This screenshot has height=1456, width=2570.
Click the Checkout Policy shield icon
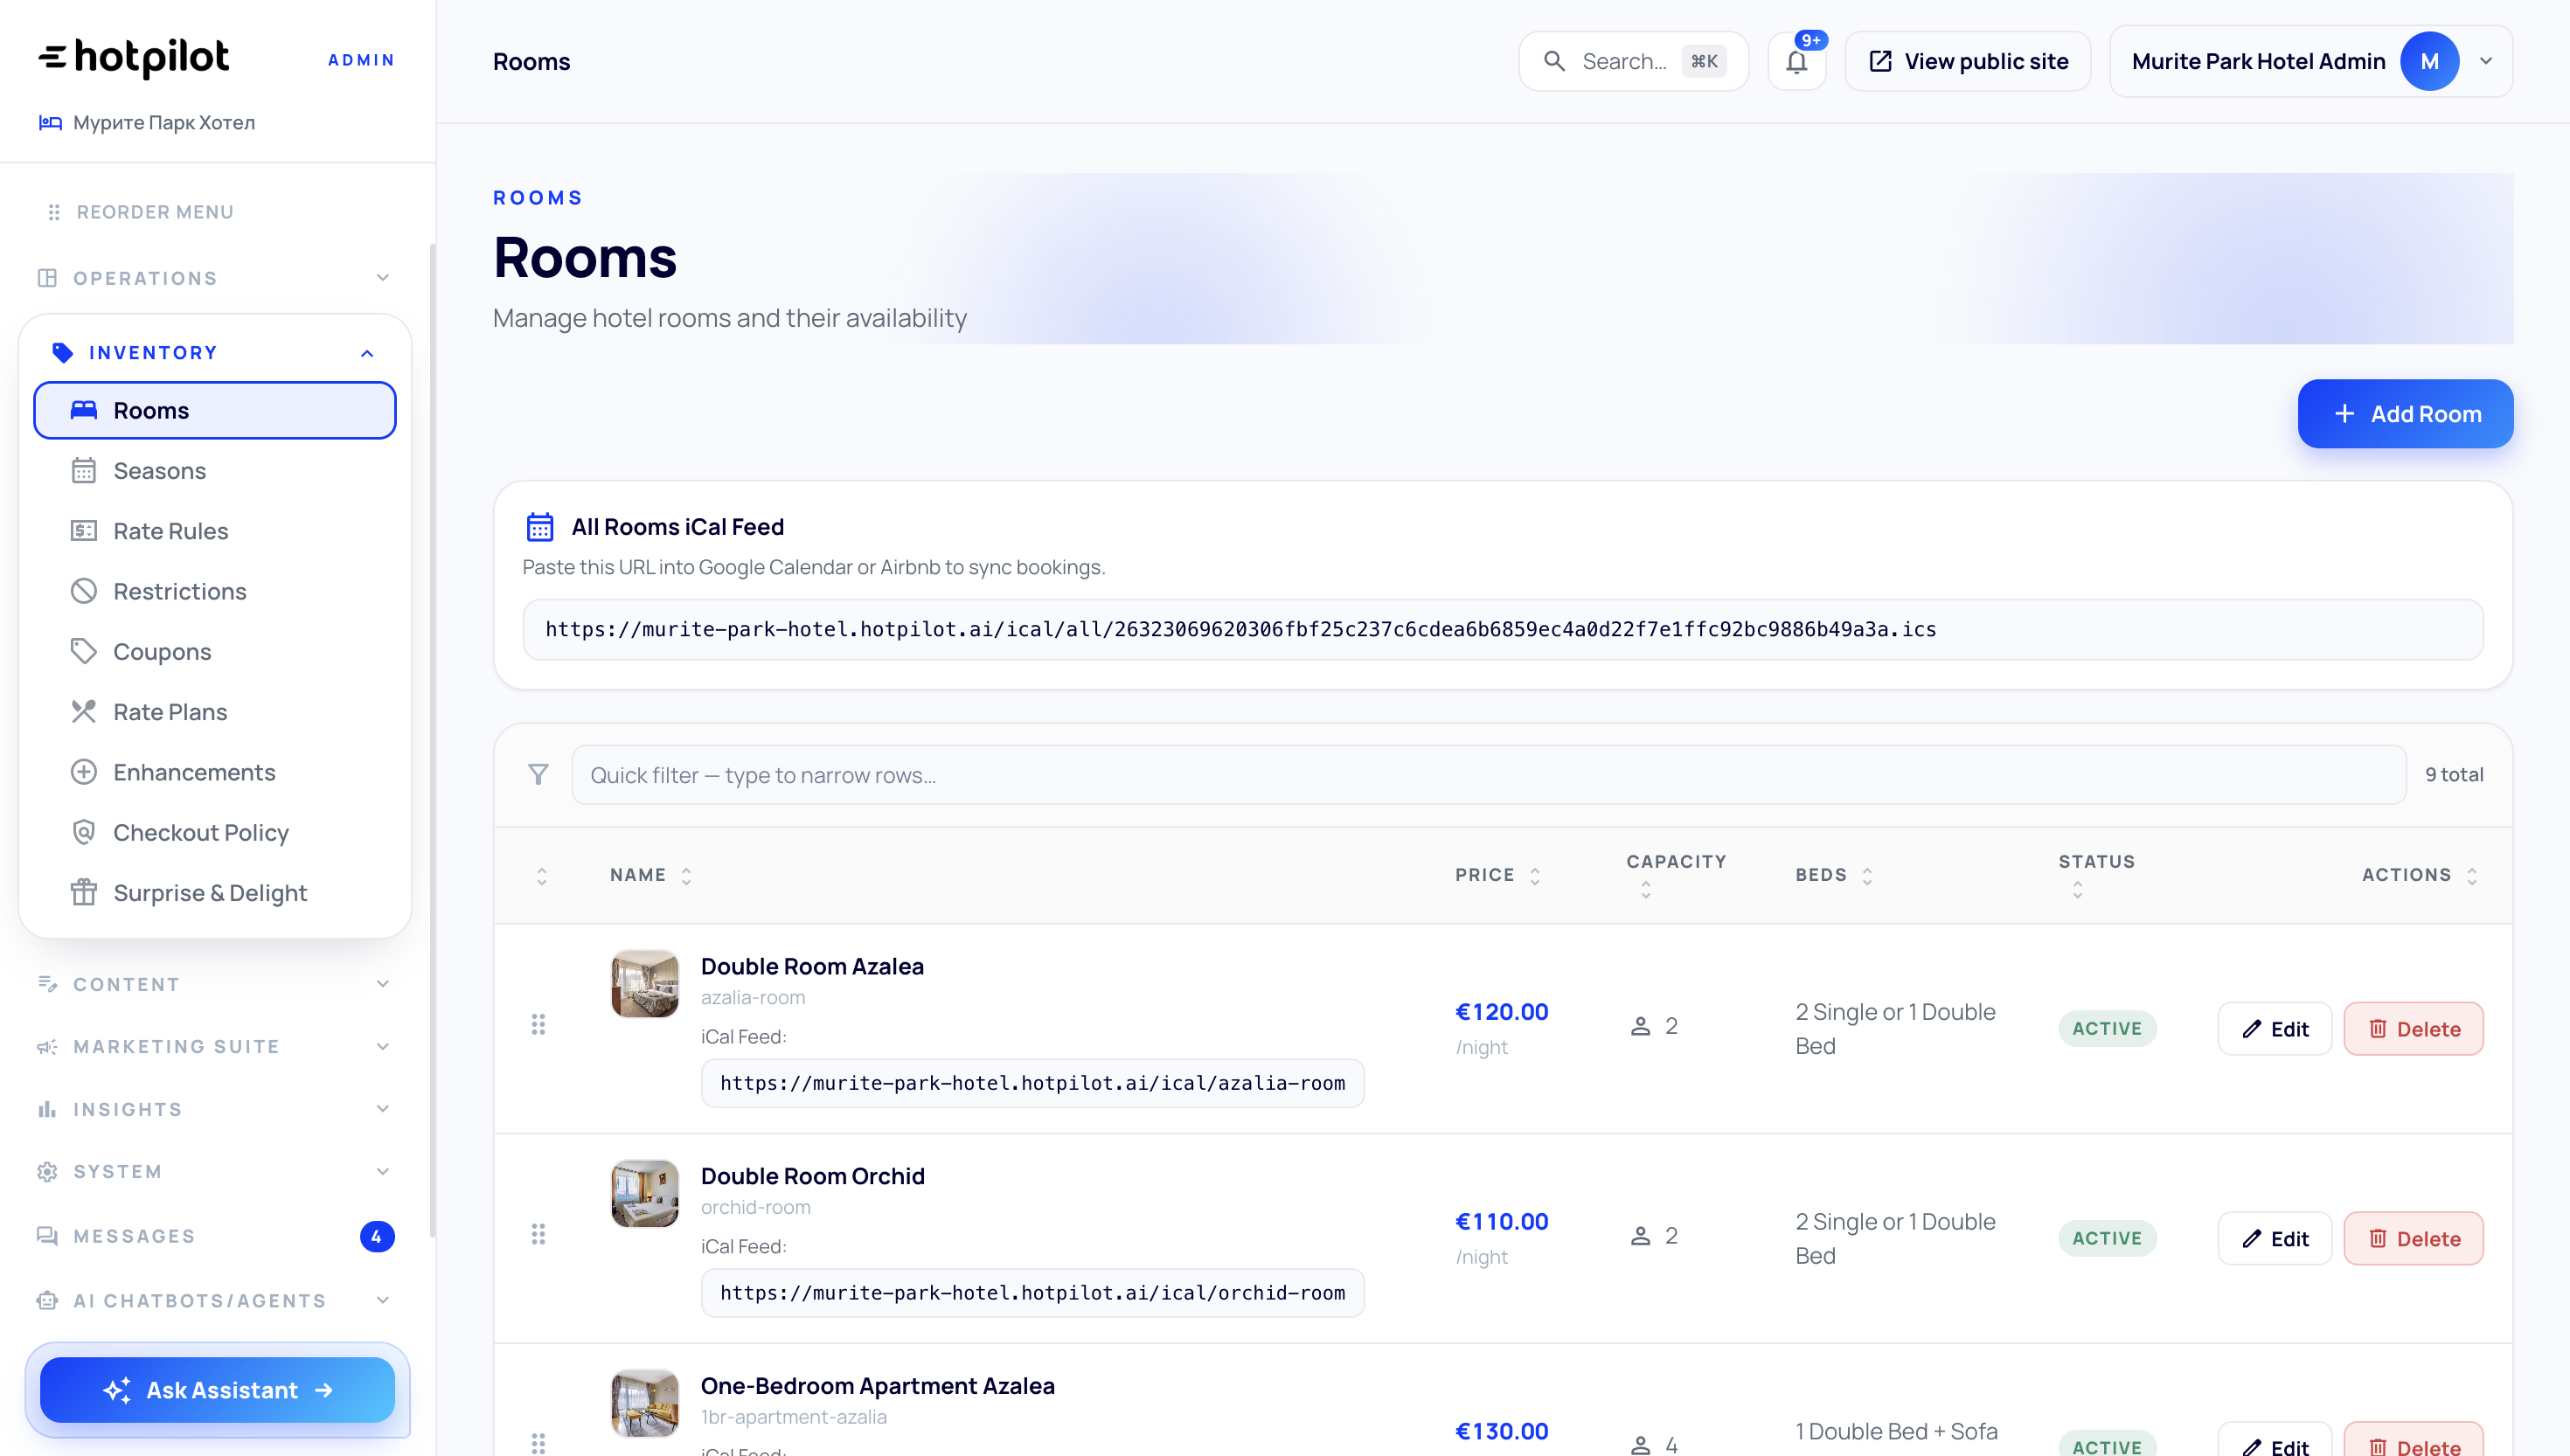[84, 832]
